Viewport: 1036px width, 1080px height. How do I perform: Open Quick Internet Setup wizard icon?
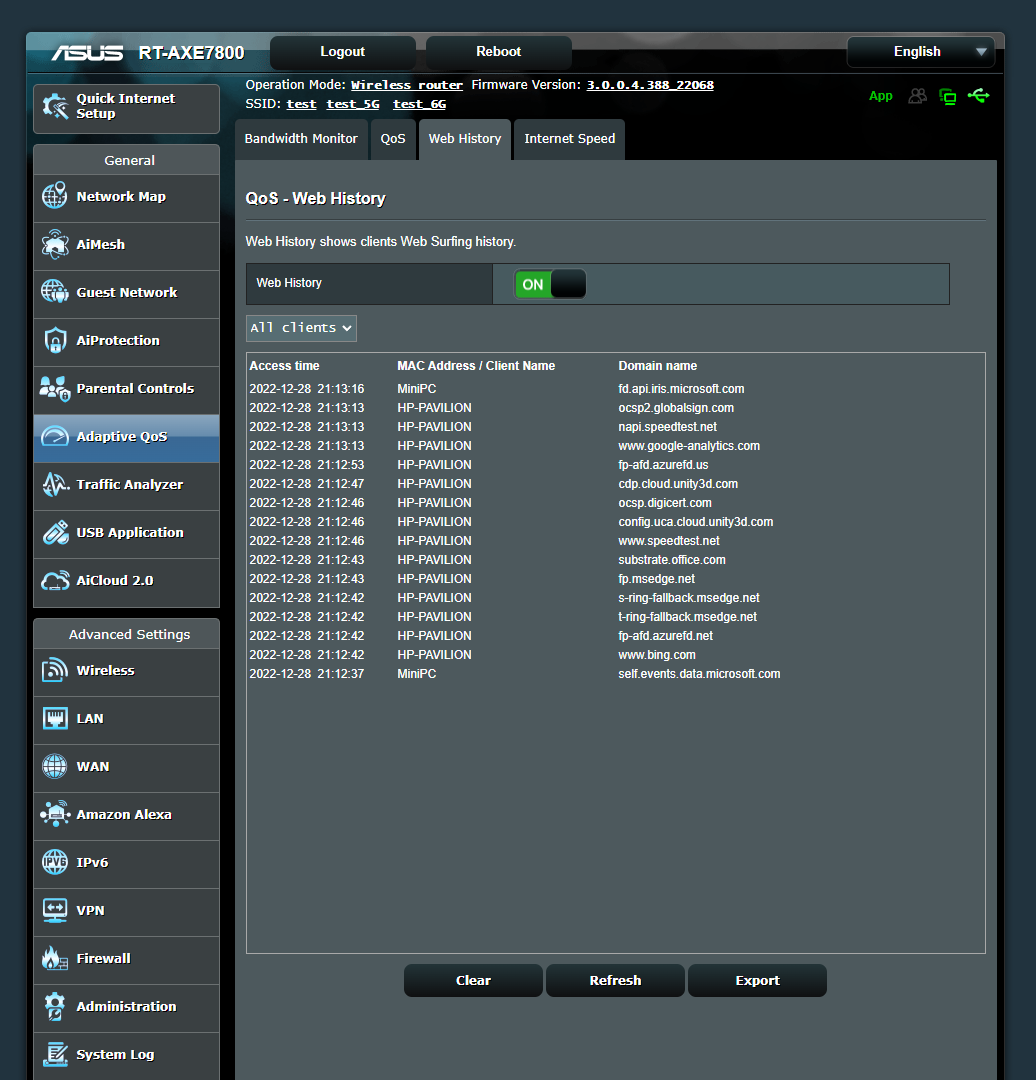(55, 106)
